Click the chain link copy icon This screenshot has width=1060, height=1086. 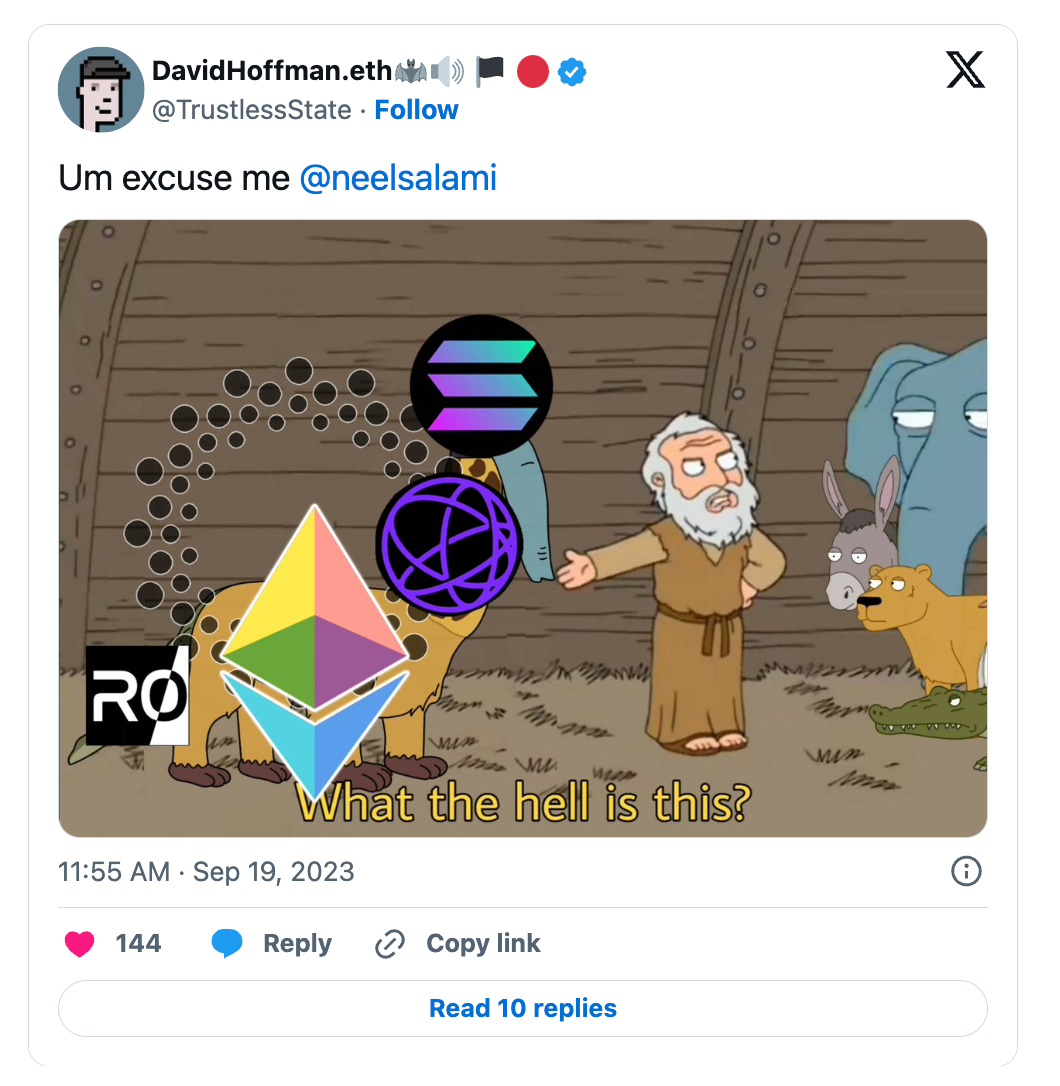(390, 944)
